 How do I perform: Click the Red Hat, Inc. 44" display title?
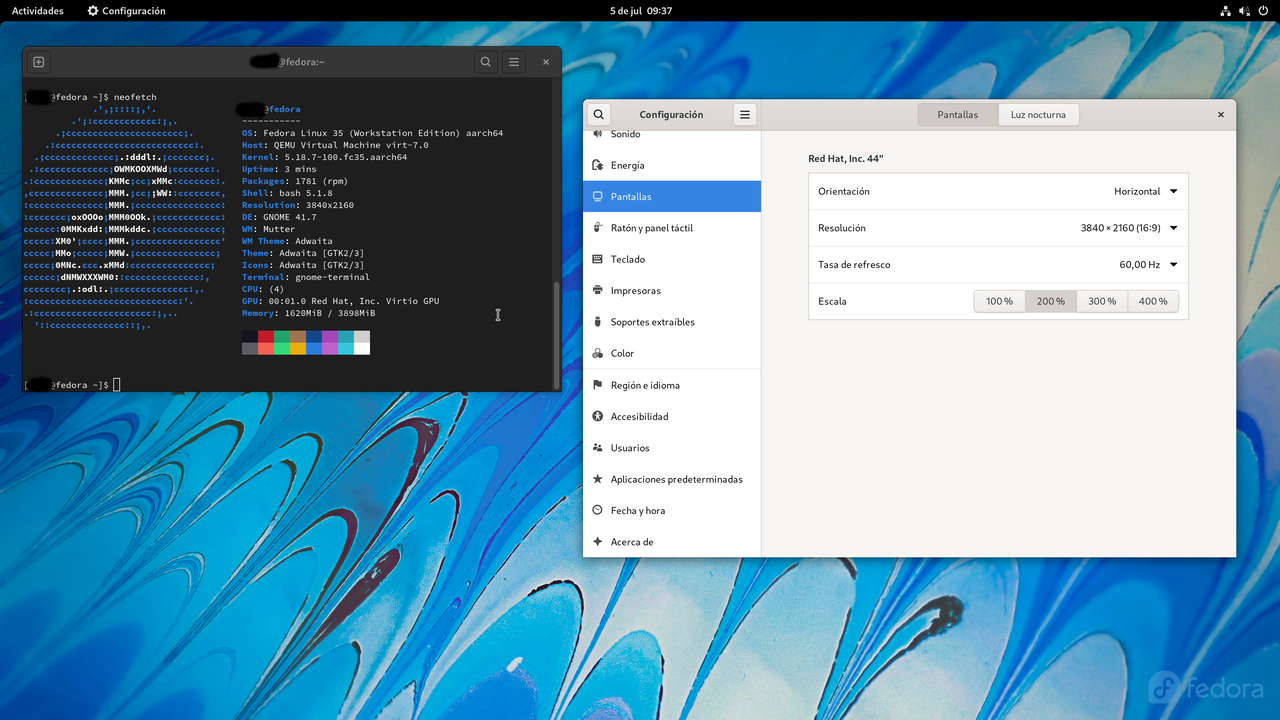(846, 159)
